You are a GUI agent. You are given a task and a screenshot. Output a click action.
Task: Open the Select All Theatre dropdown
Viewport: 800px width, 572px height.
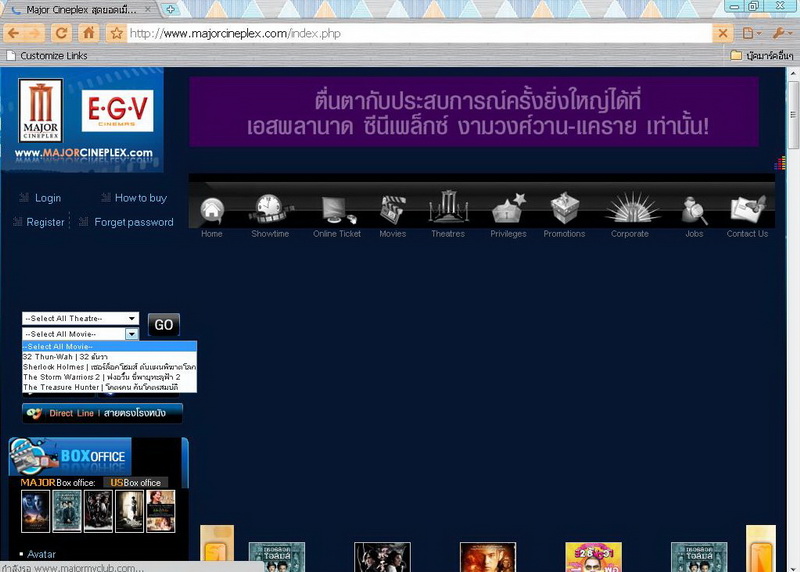point(80,318)
